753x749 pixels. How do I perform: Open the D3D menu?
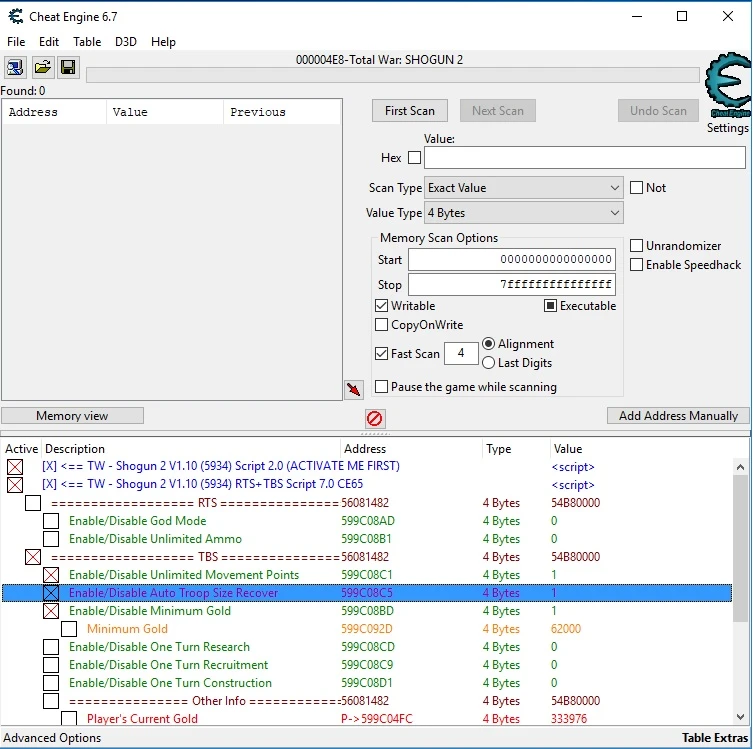pyautogui.click(x=126, y=42)
